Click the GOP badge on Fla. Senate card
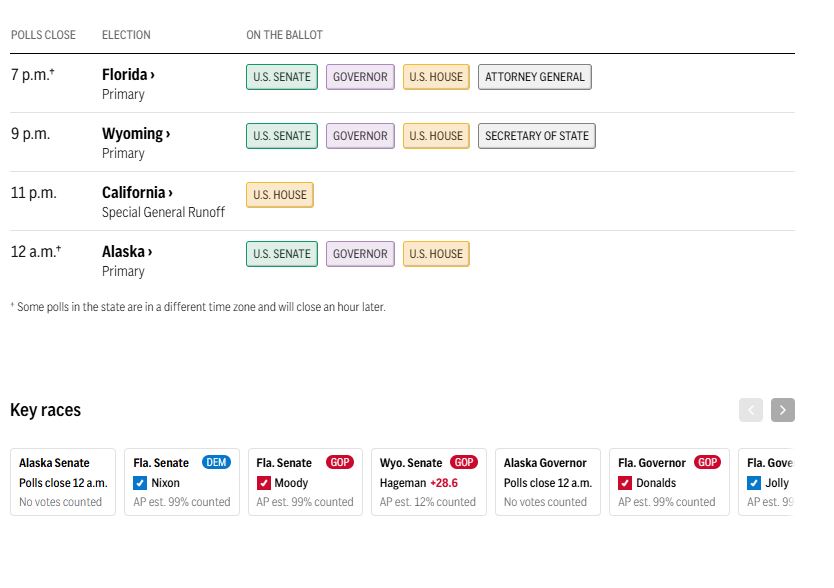This screenshot has width=834, height=588. 340,462
